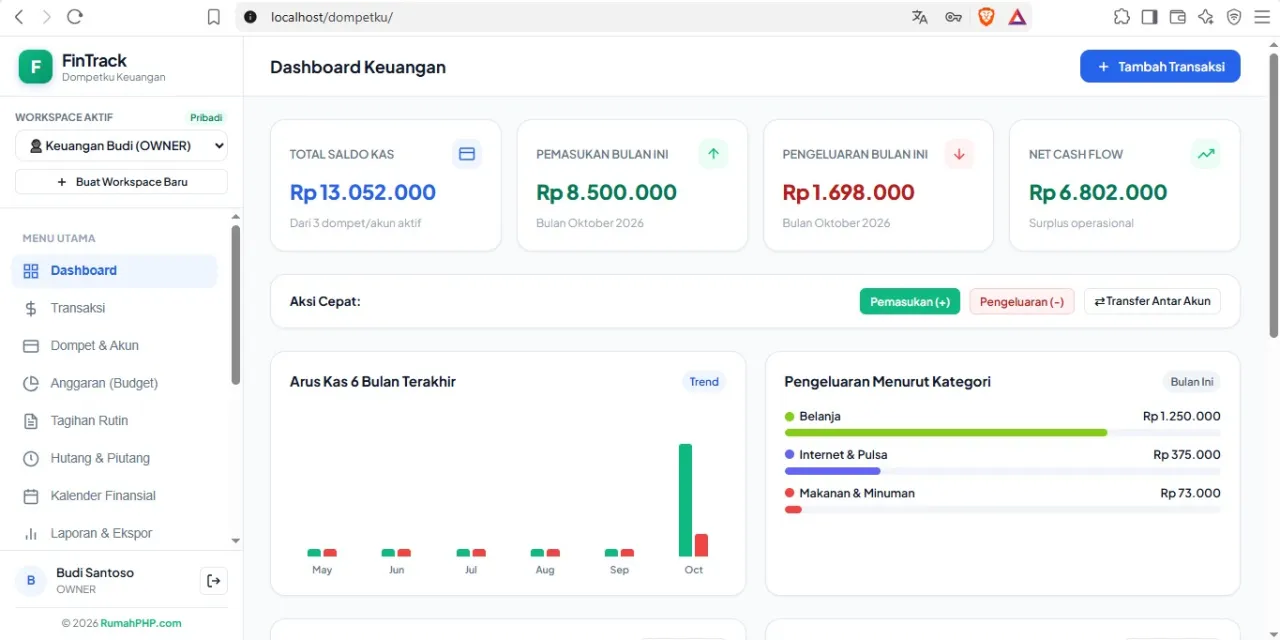Click the Tambah Transaksi button

[1160, 66]
